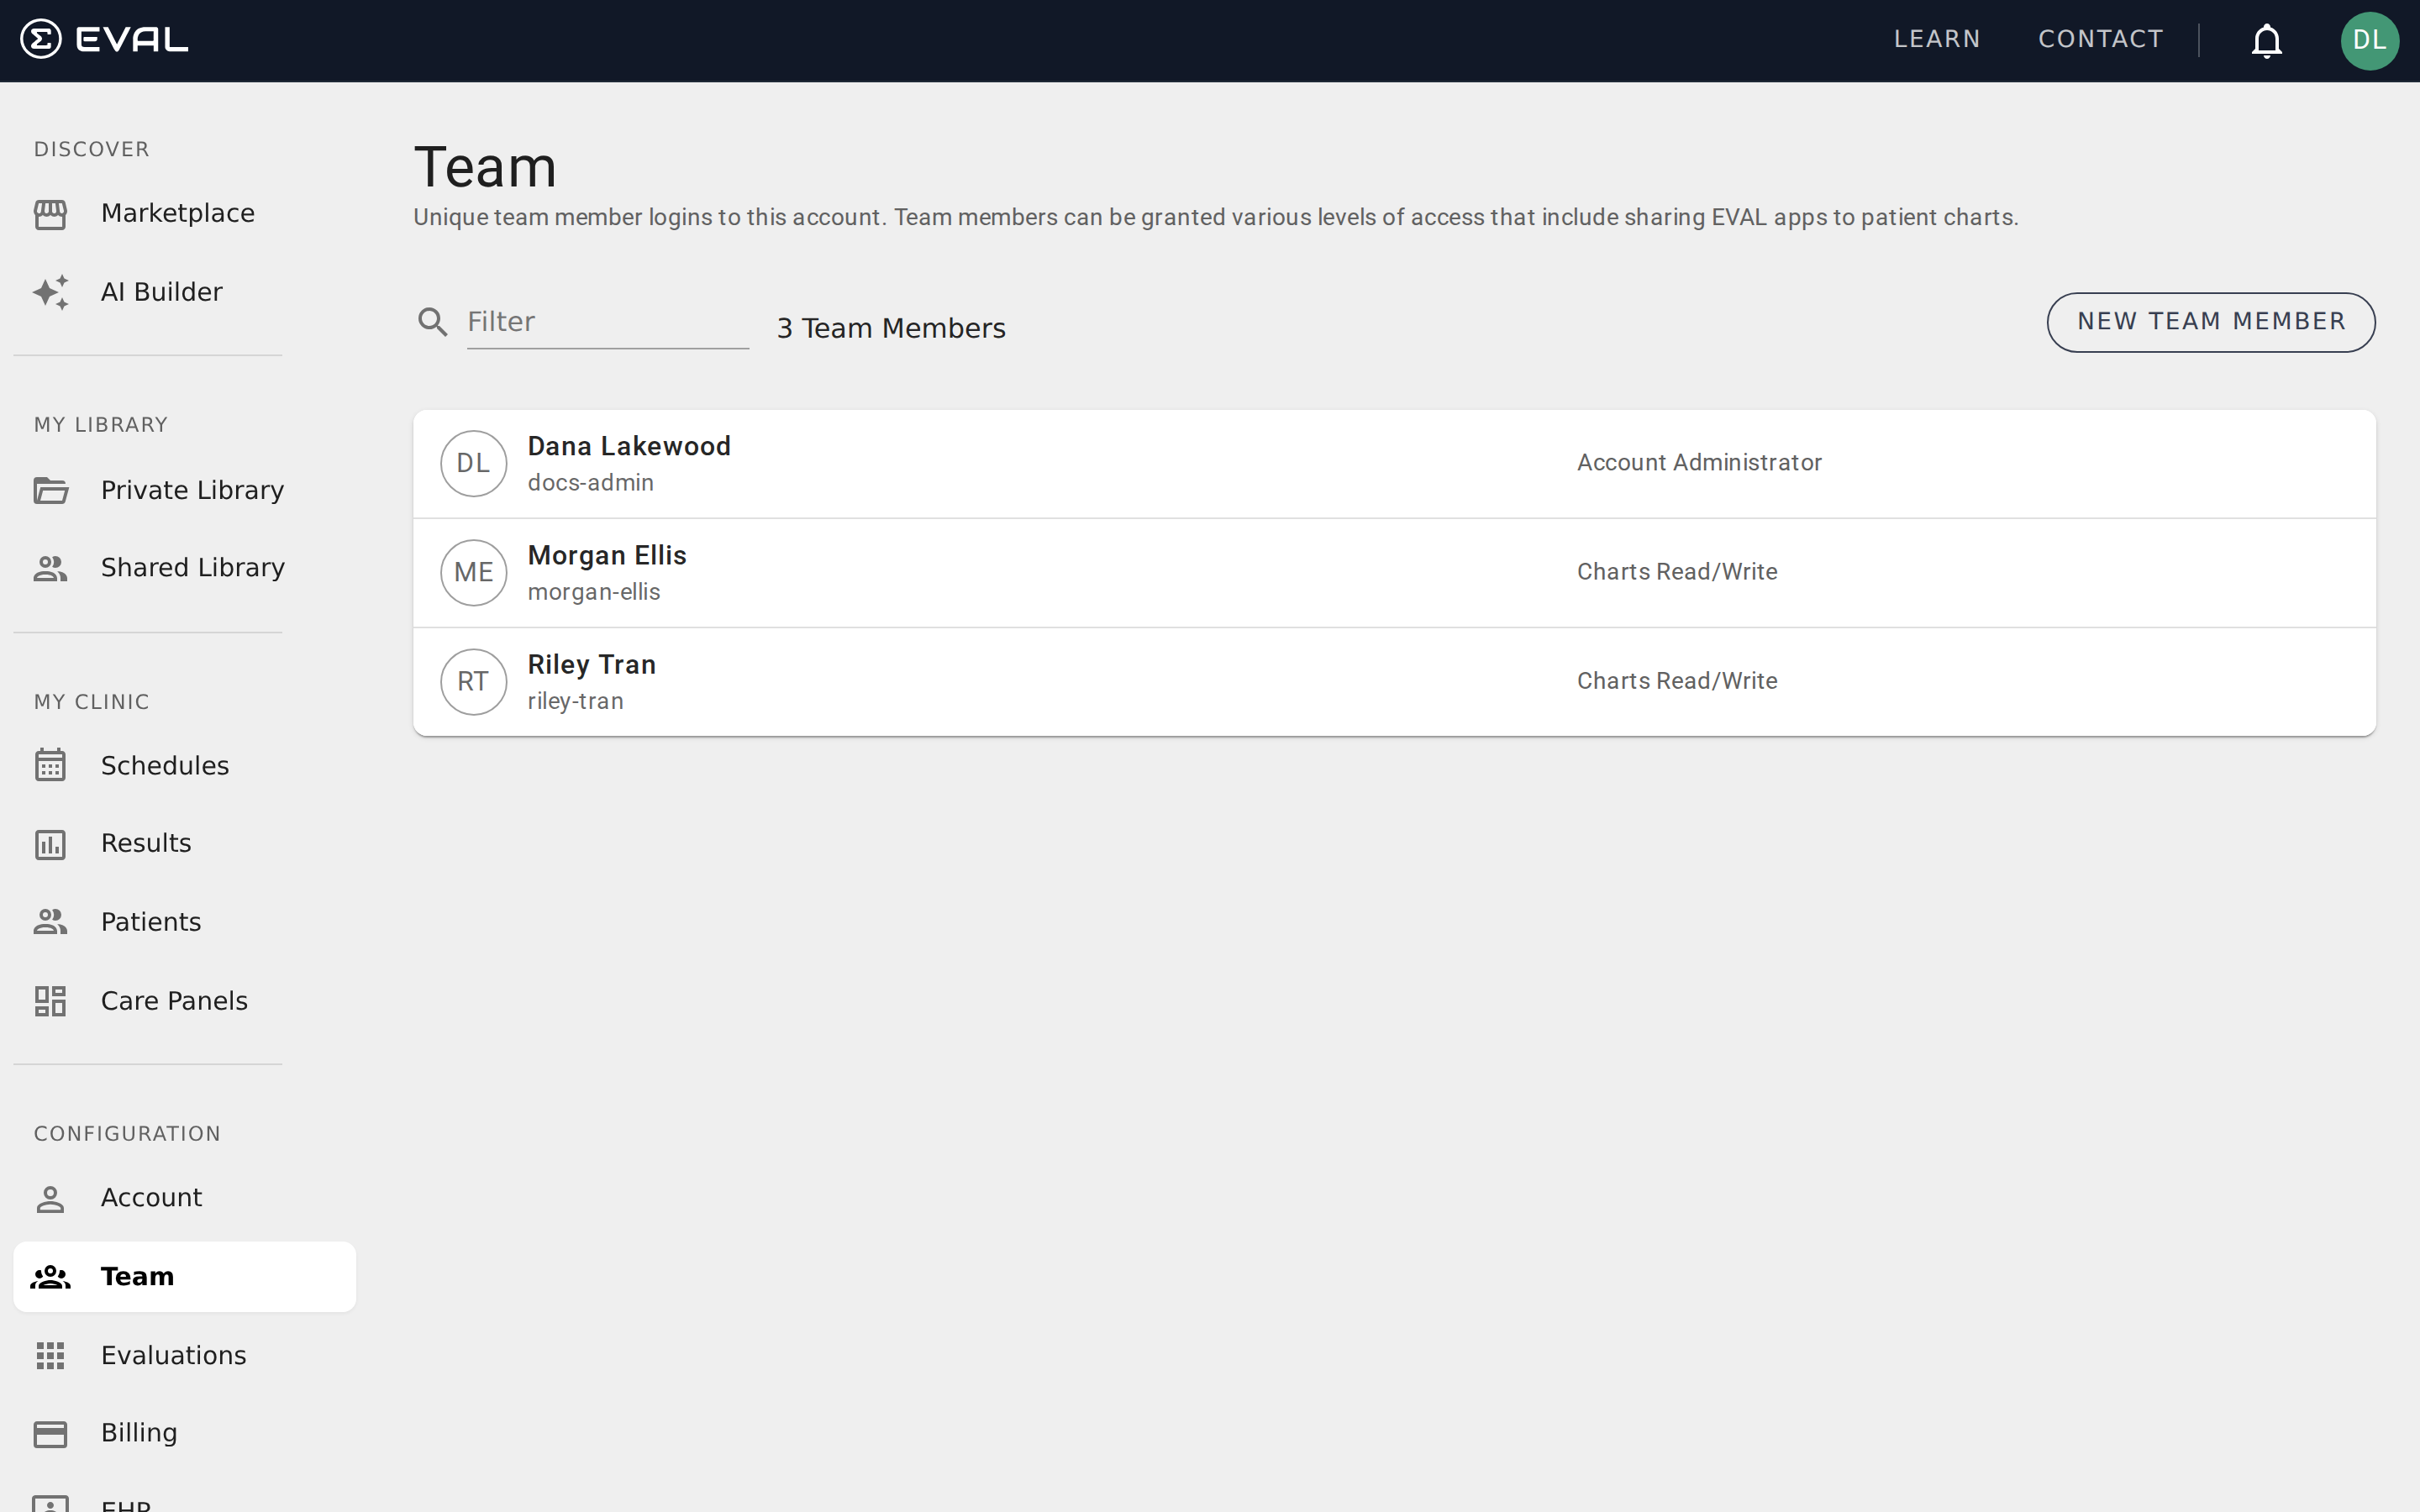This screenshot has width=2420, height=1512.
Task: Switch to the Team configuration section
Action: (137, 1276)
